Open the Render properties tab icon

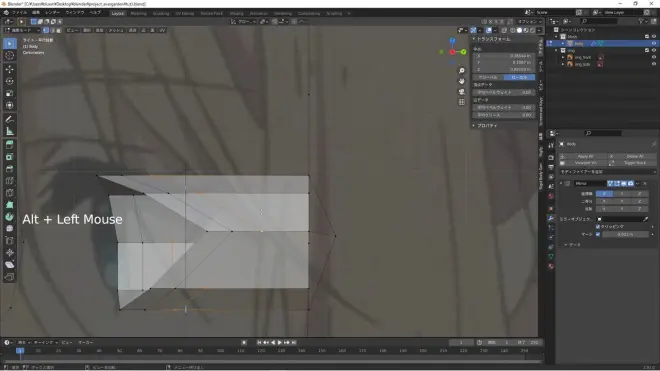coord(551,157)
